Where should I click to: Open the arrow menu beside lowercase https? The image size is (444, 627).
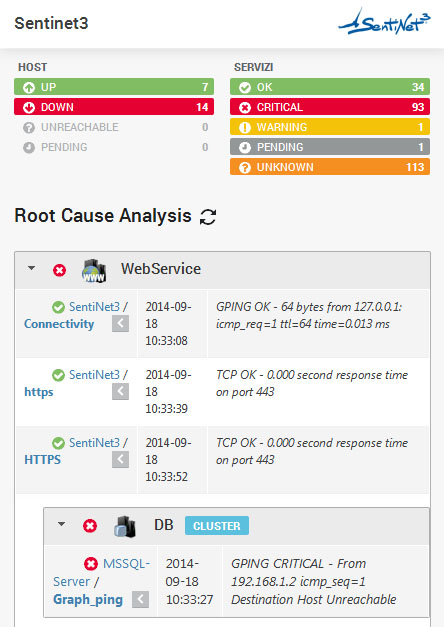click(120, 391)
